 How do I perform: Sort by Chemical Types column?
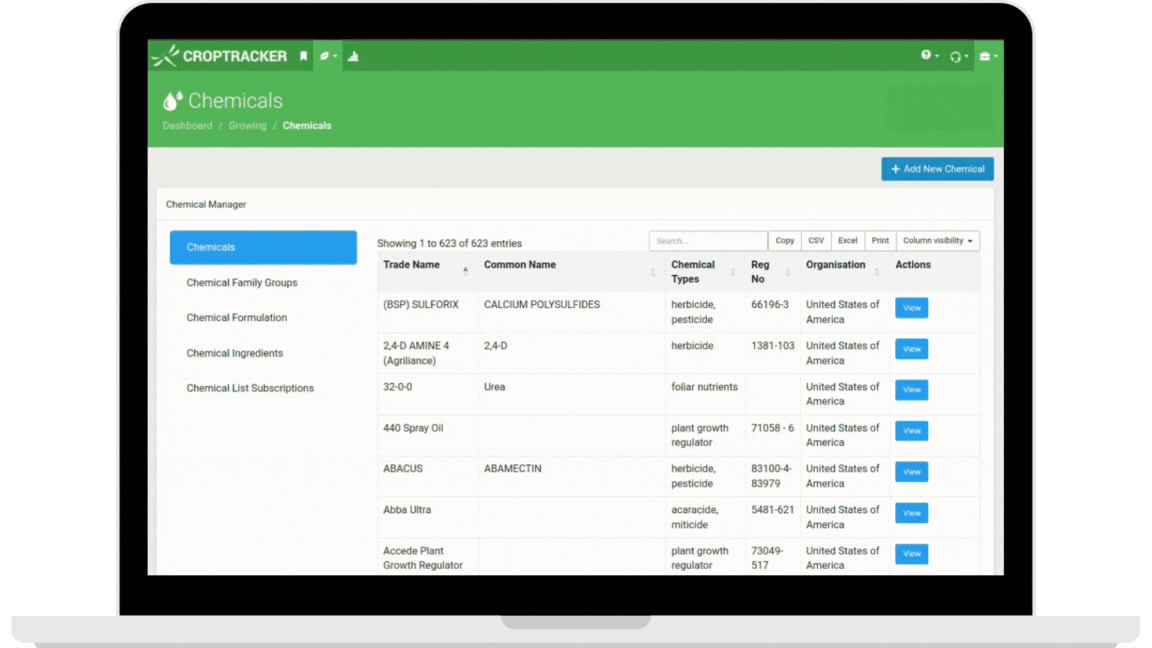pos(705,272)
